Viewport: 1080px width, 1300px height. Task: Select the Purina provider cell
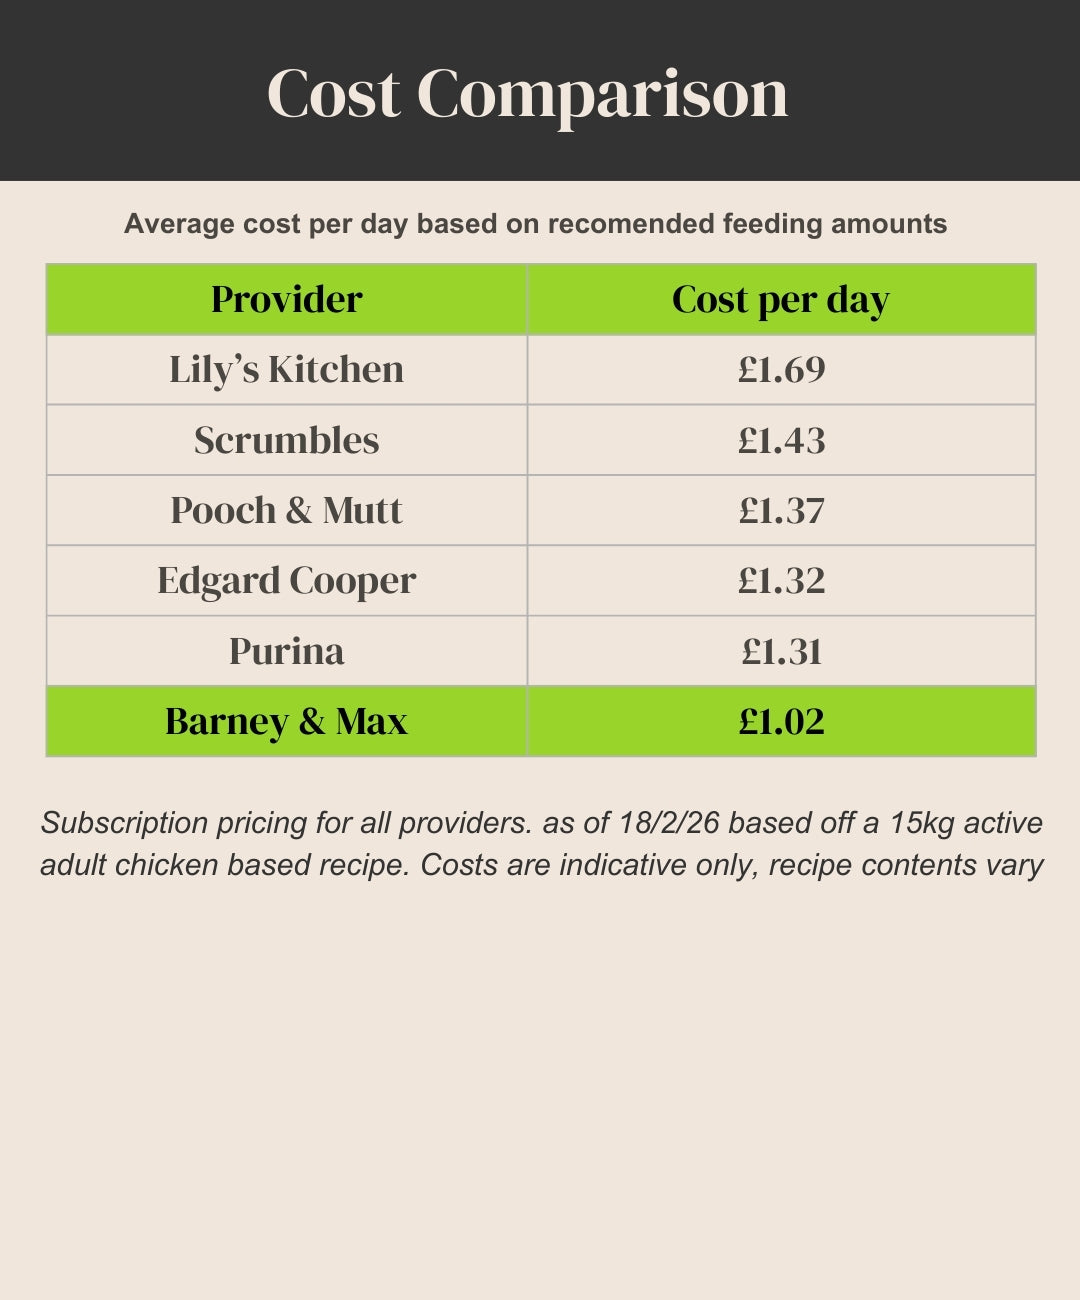click(x=286, y=651)
